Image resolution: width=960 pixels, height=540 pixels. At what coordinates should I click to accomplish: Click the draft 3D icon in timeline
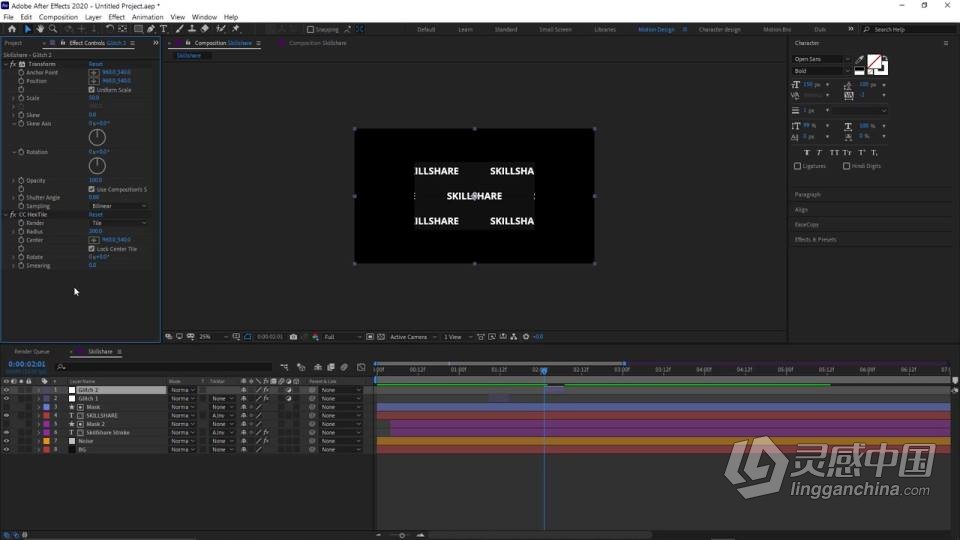(x=301, y=367)
